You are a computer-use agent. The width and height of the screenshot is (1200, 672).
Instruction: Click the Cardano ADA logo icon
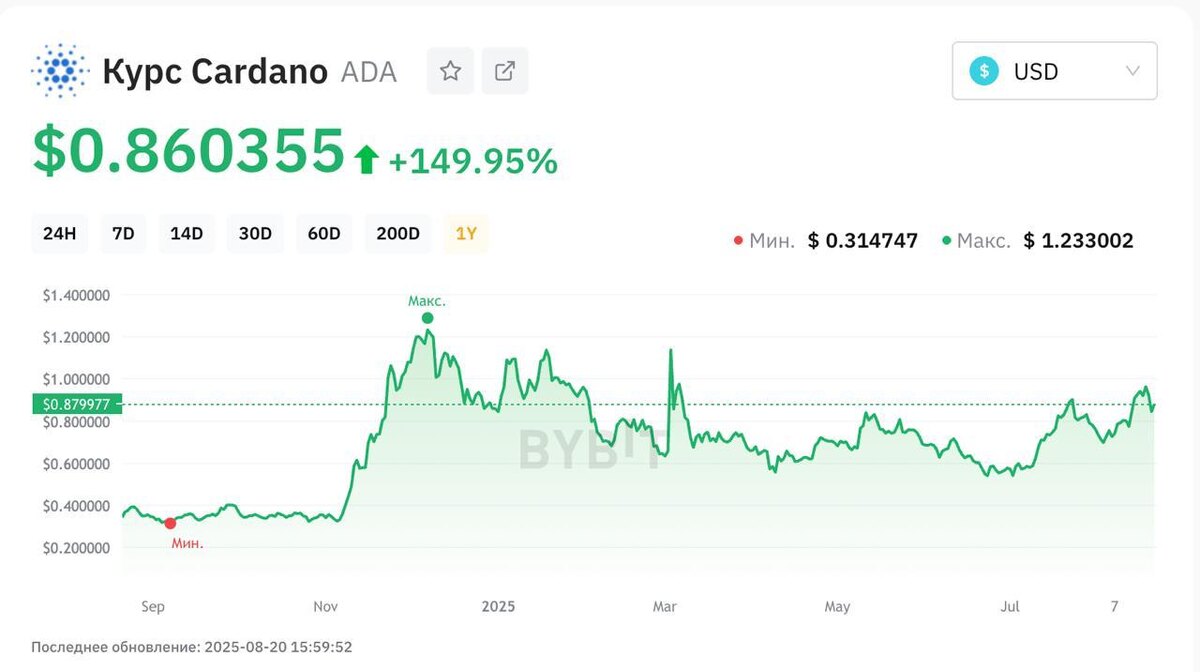[x=60, y=71]
